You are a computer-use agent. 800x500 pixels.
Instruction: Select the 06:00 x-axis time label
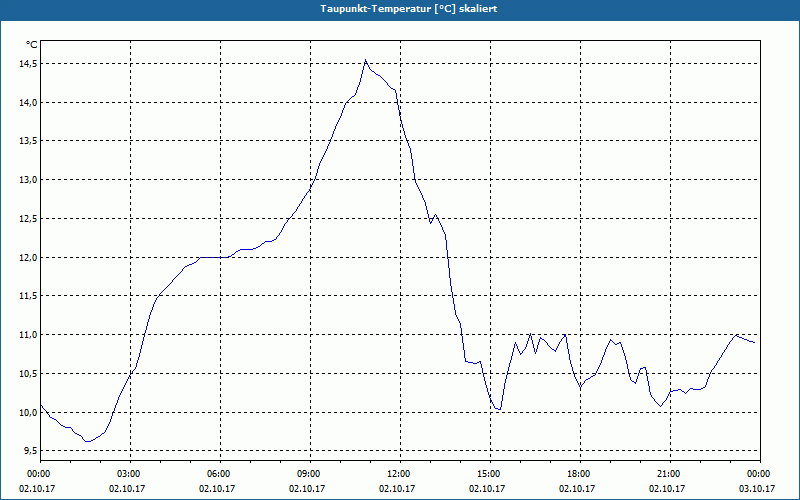220,474
